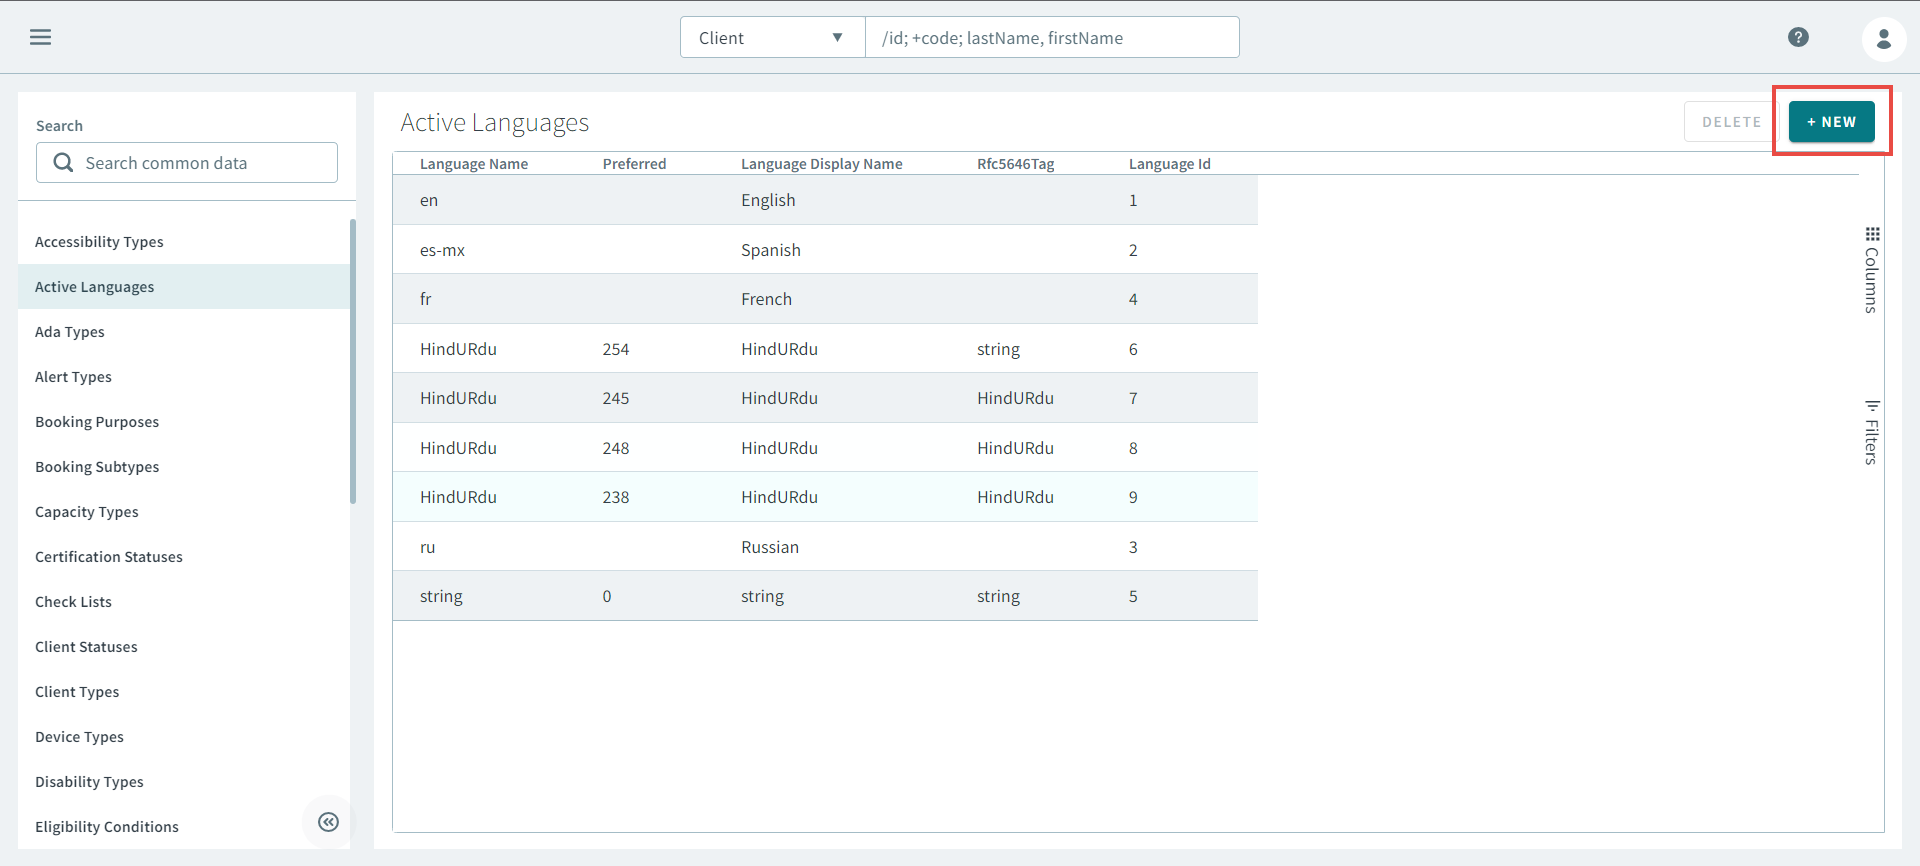Open Booking Purposes from the sidebar
Image resolution: width=1920 pixels, height=866 pixels.
[x=97, y=422]
